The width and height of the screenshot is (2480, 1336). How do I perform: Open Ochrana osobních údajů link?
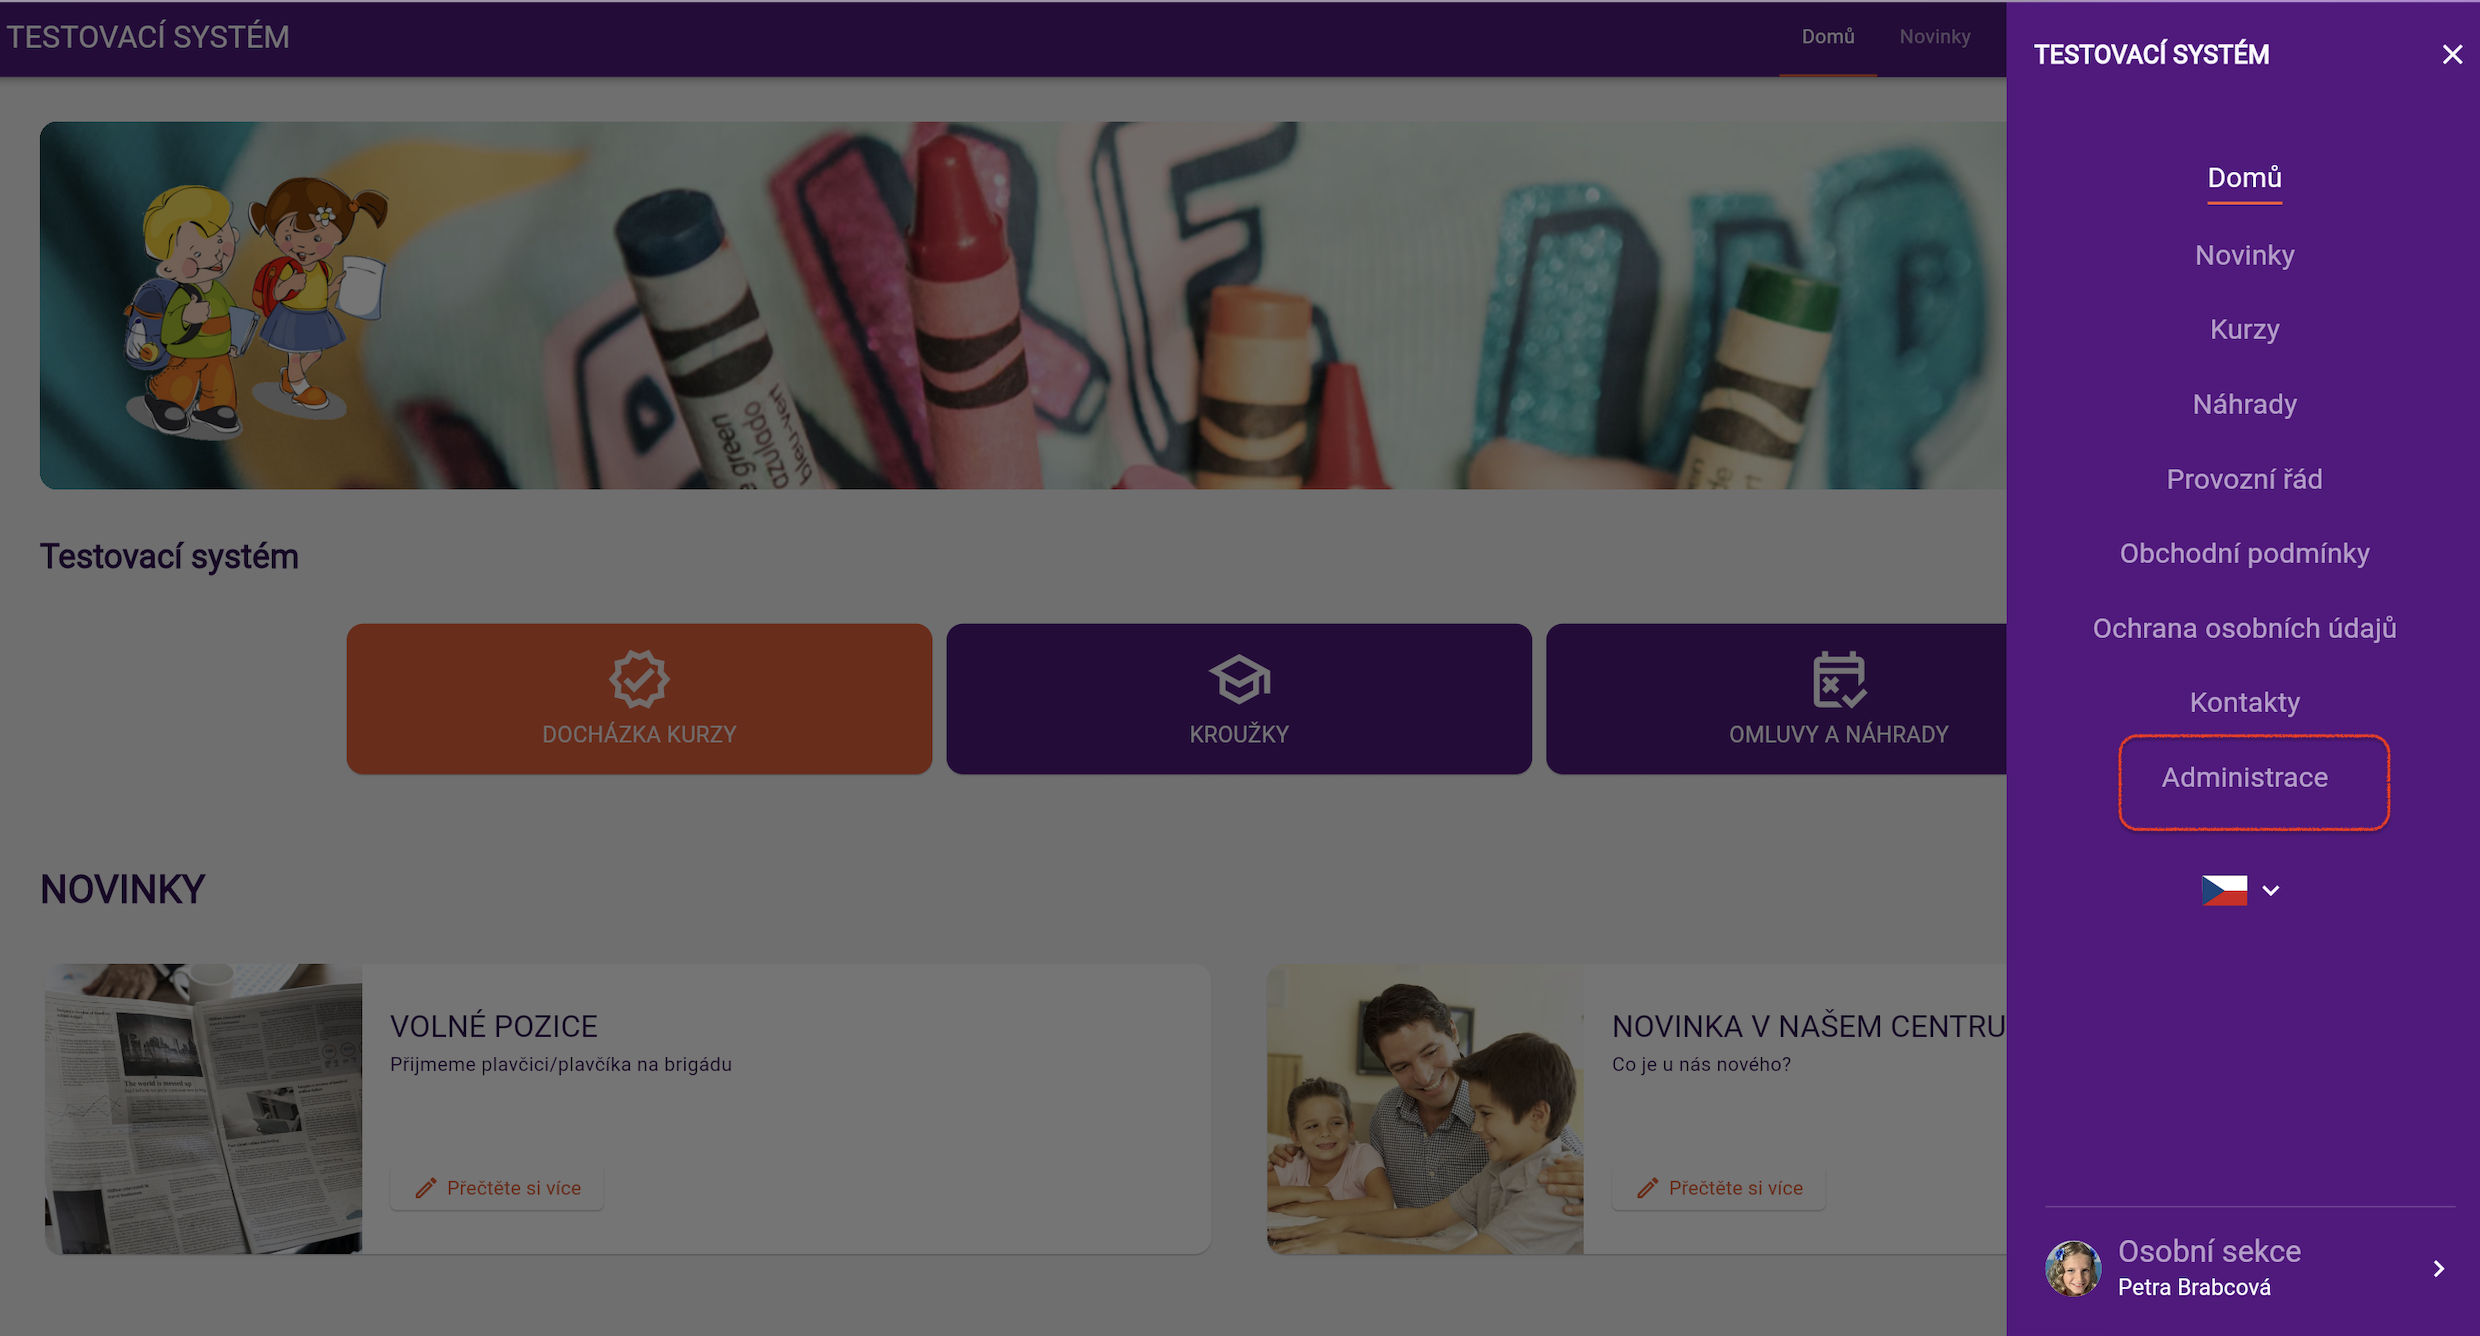pos(2244,628)
